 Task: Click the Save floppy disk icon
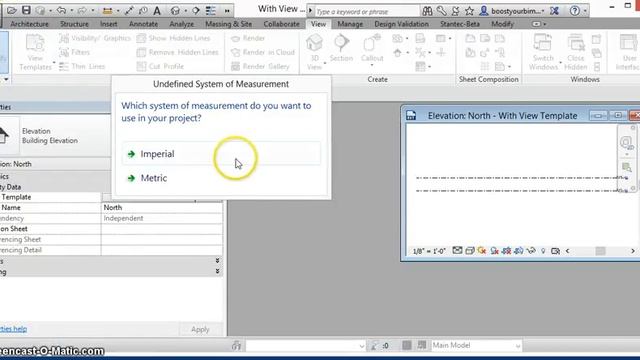tap(26, 10)
